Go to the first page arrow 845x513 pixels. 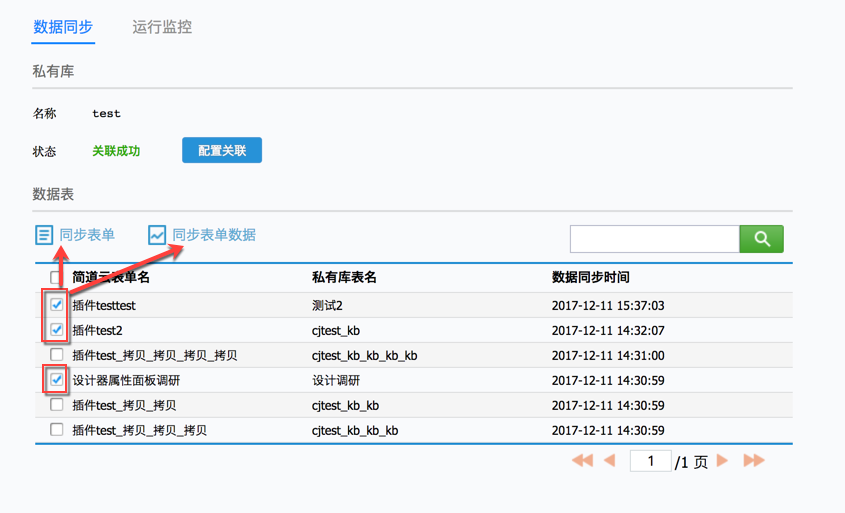[x=581, y=461]
